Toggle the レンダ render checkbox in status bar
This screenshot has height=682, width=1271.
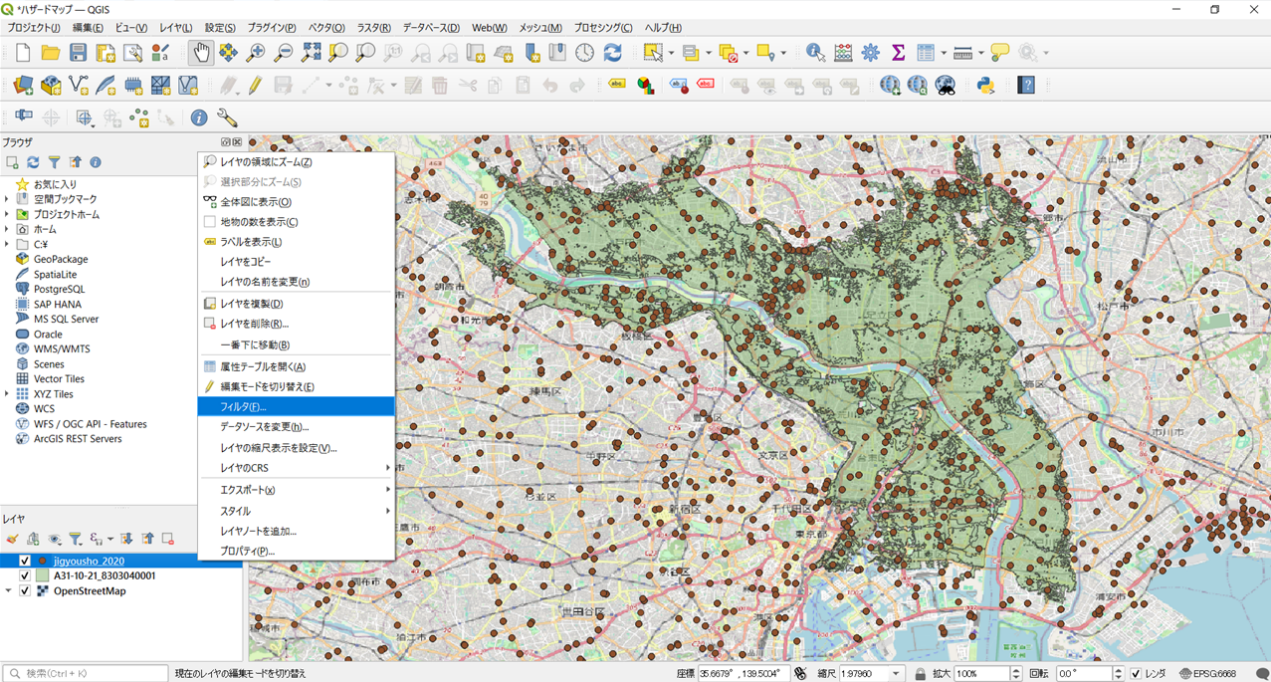click(x=1136, y=674)
